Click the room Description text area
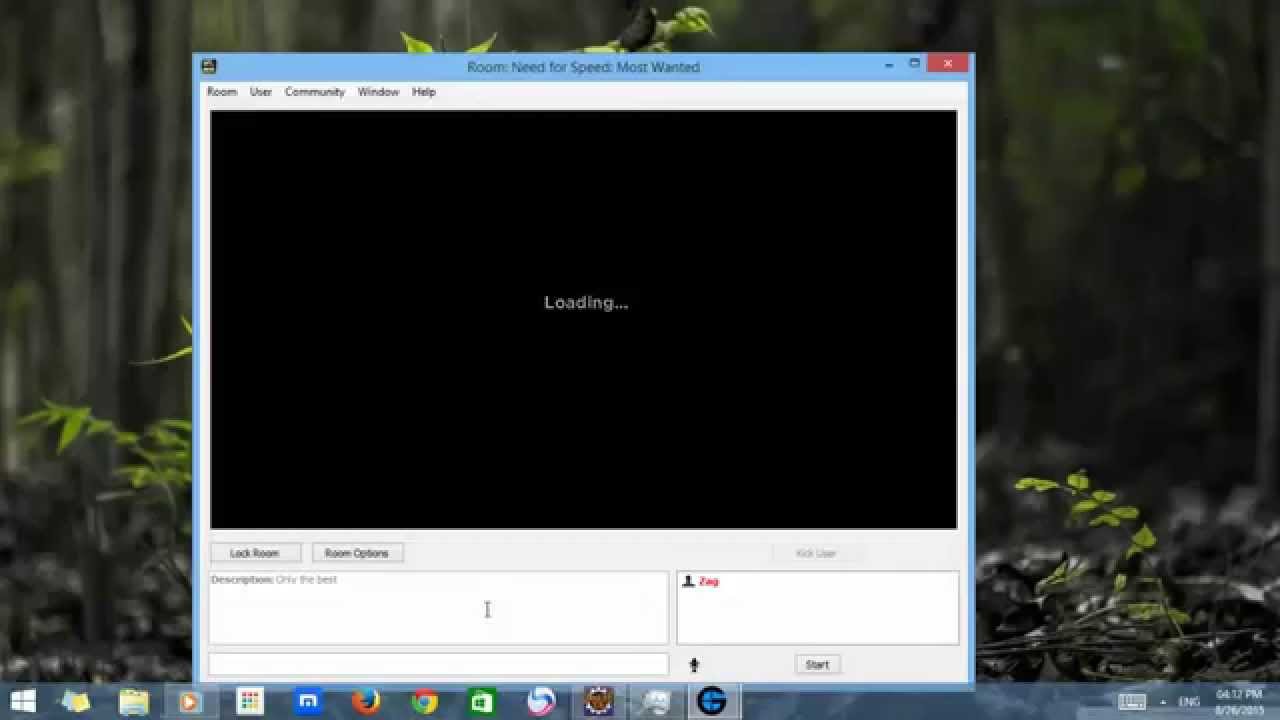The image size is (1280, 720). [438, 608]
